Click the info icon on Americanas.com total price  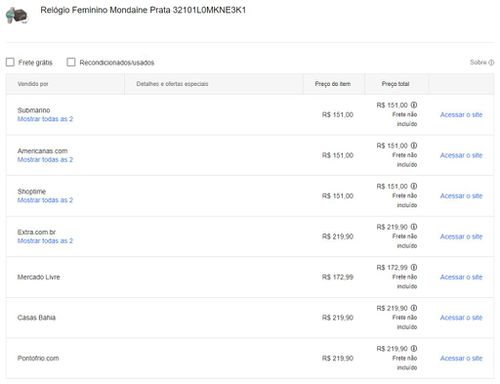tap(414, 146)
